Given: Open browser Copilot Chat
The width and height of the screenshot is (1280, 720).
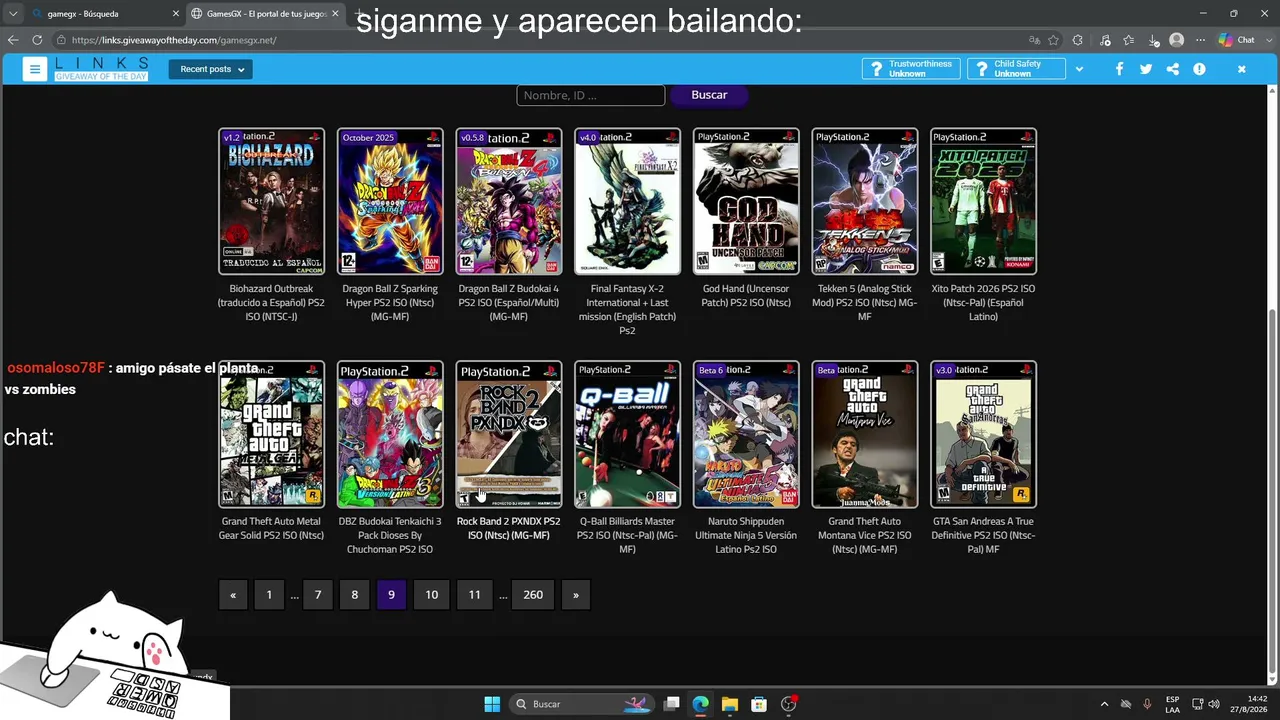Looking at the screenshot, I should (x=1237, y=40).
